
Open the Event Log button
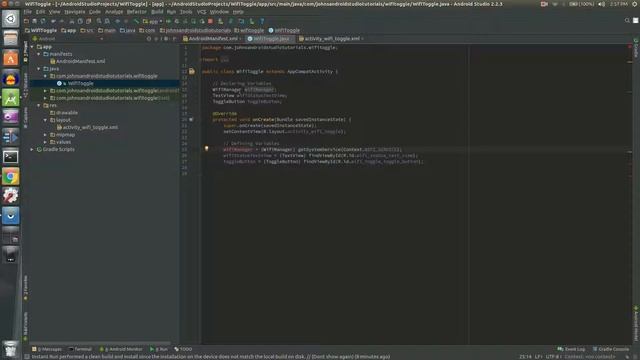pyautogui.click(x=571, y=349)
